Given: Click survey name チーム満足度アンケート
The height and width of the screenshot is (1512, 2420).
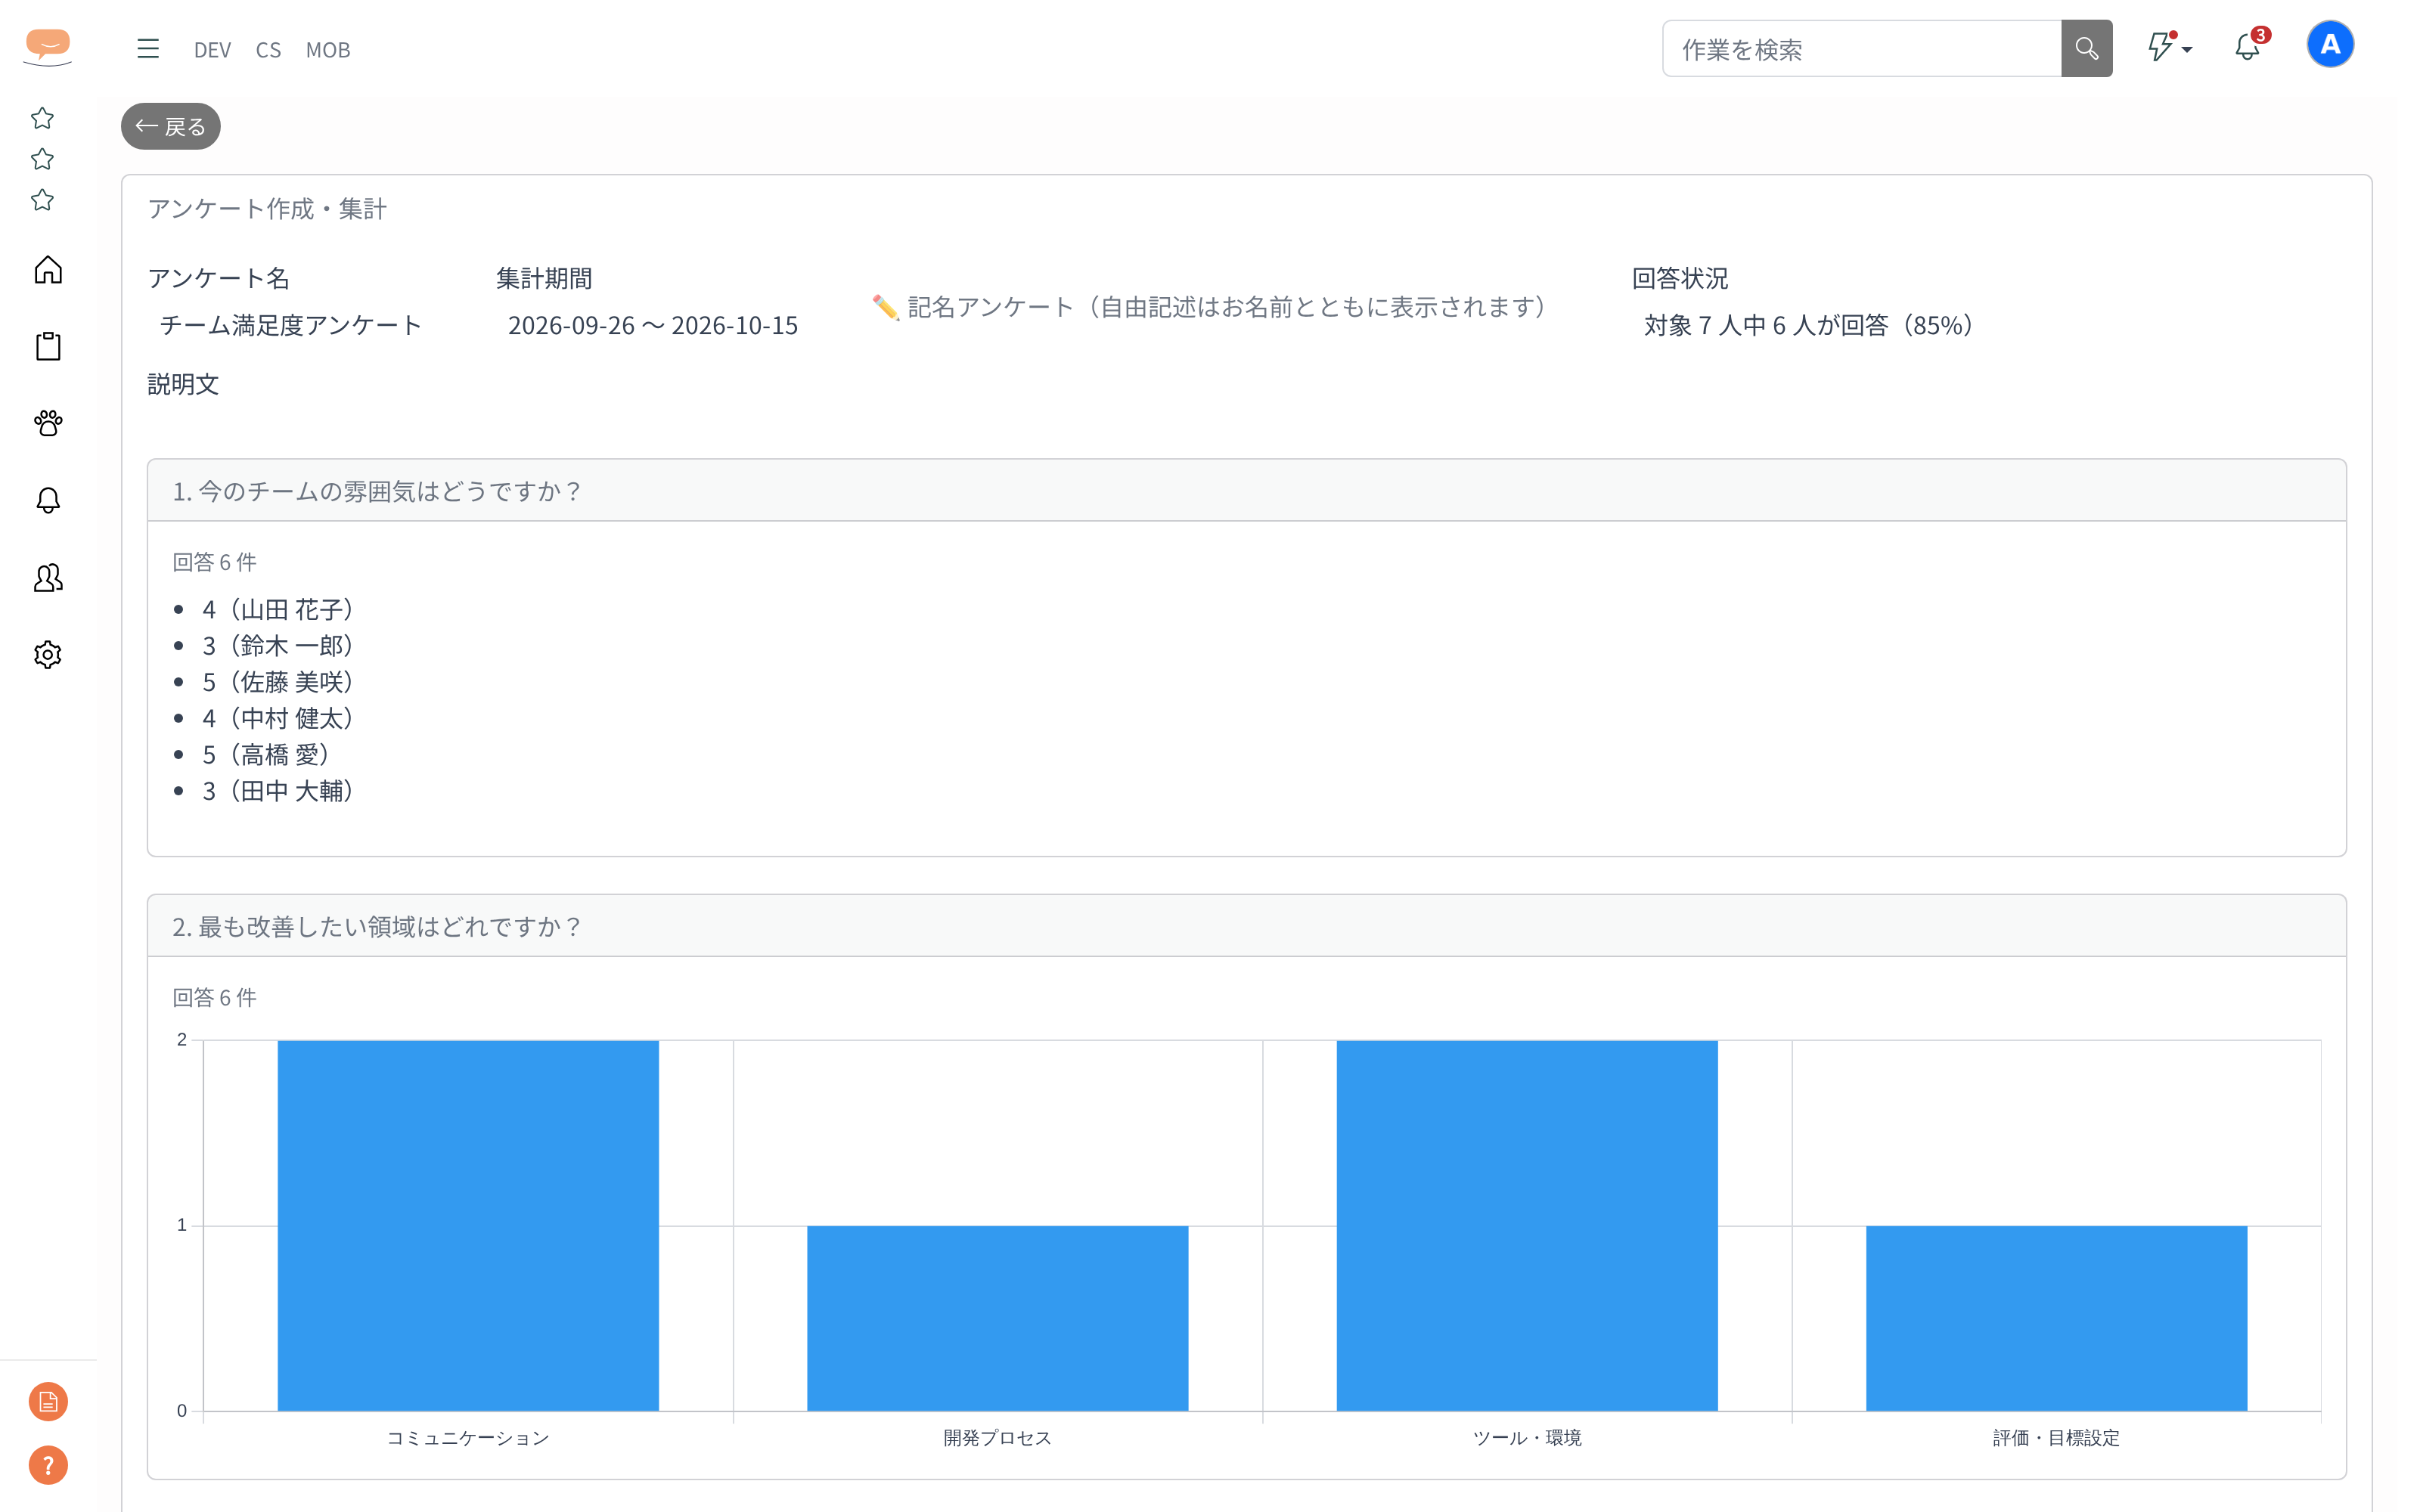Looking at the screenshot, I should pos(291,325).
